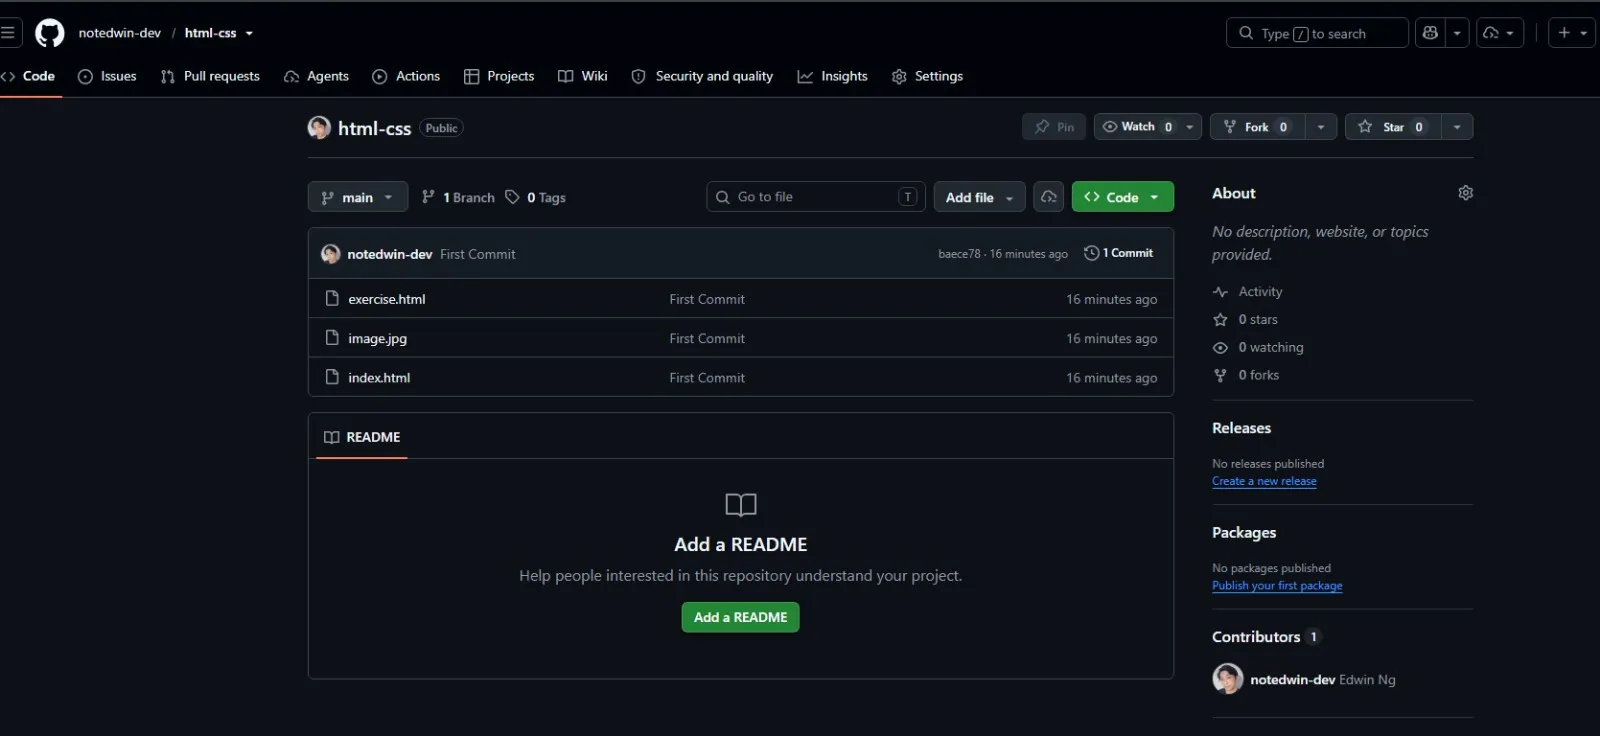Viewport: 1600px width, 736px height.
Task: View the 0 Tags link
Action: pyautogui.click(x=536, y=197)
